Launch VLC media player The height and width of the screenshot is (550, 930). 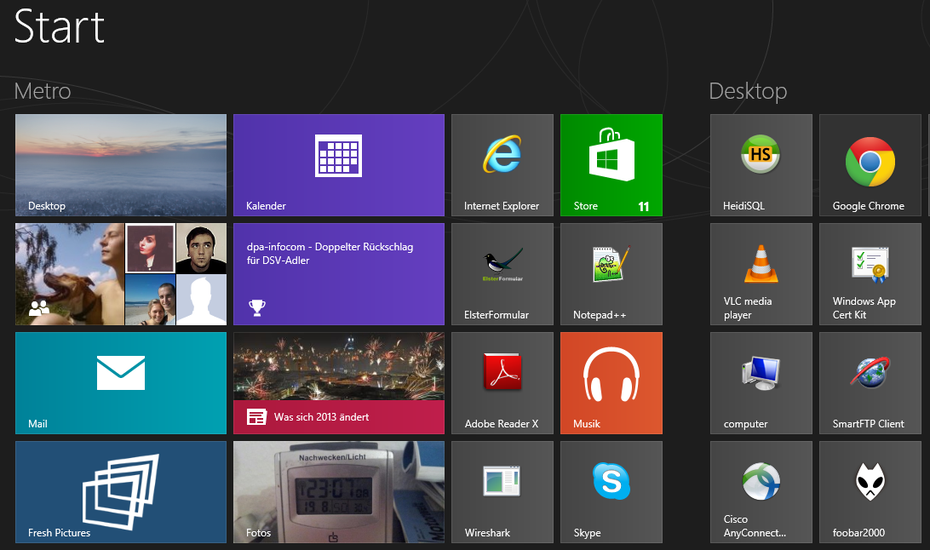click(x=762, y=274)
